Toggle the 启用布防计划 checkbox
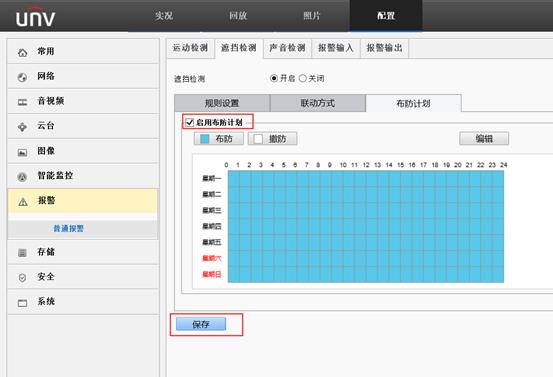The width and height of the screenshot is (553, 377). tap(189, 122)
